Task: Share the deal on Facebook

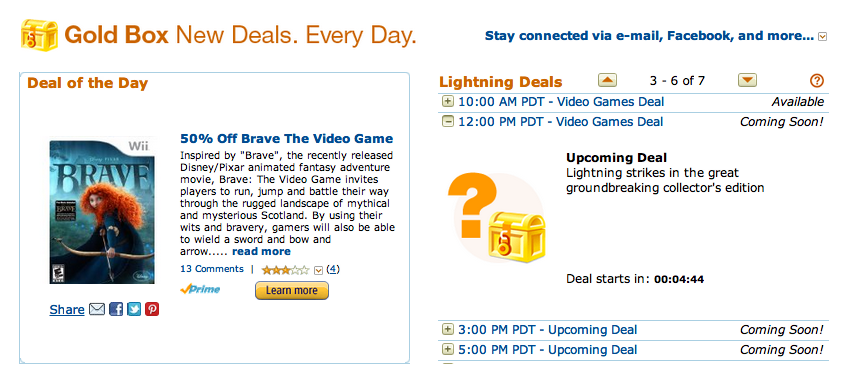Action: tap(116, 309)
